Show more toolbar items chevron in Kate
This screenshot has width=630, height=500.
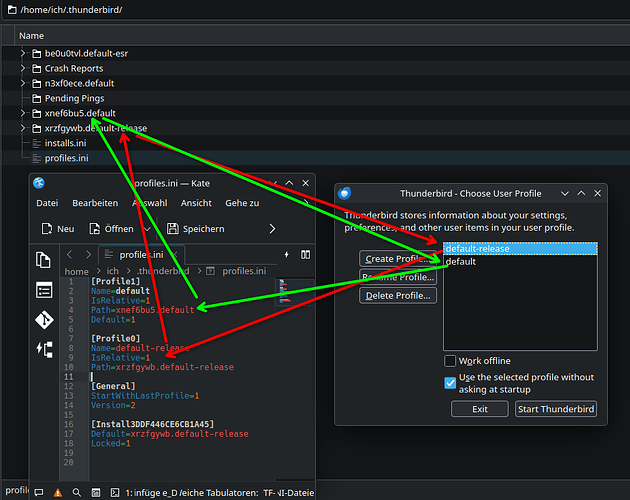click(x=272, y=229)
